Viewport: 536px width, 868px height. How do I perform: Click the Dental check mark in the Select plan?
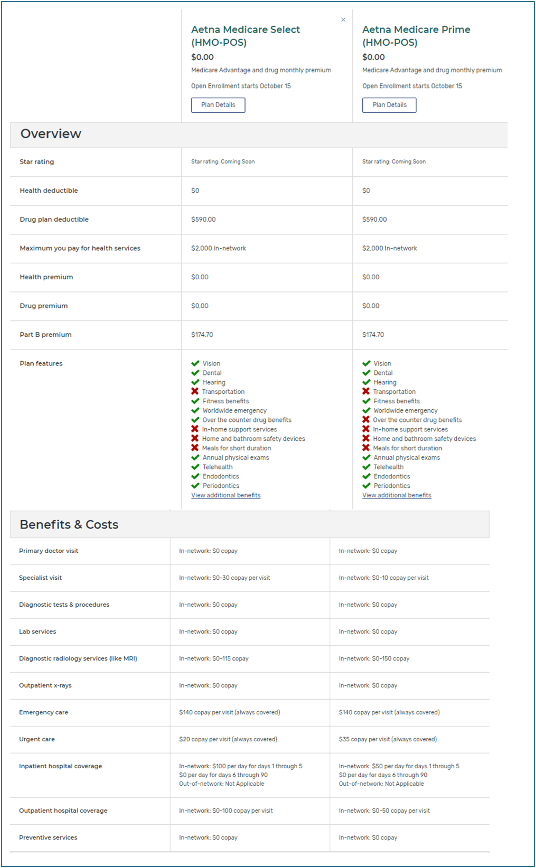tap(195, 373)
